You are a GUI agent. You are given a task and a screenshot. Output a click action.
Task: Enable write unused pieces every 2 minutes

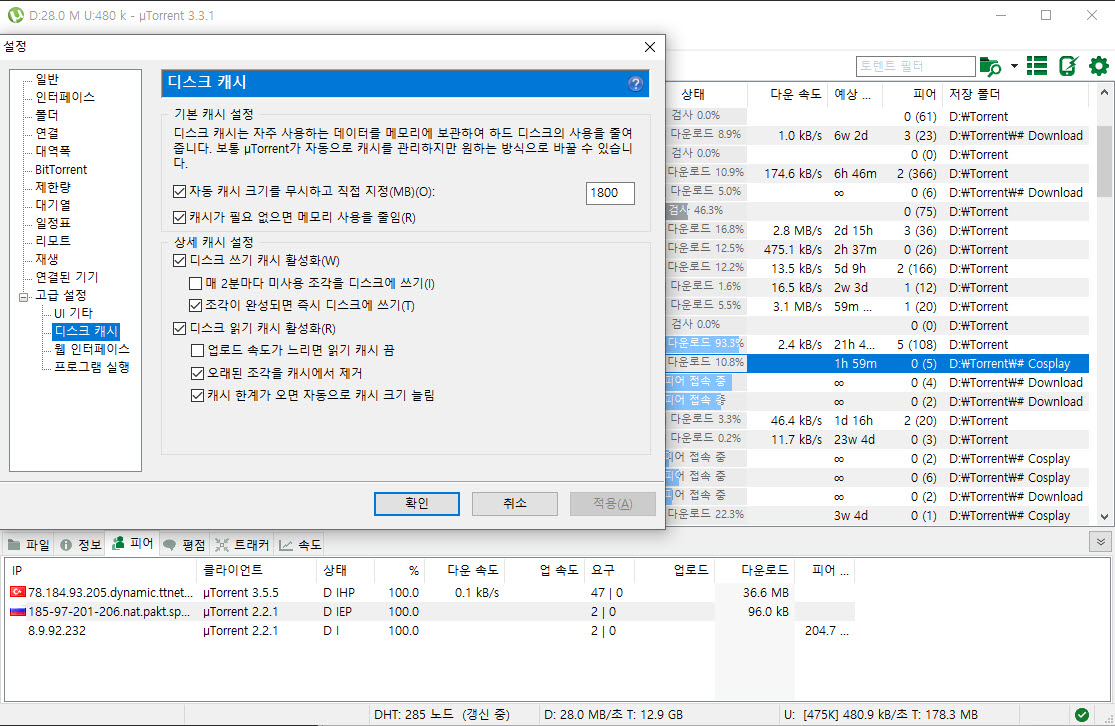(x=196, y=284)
